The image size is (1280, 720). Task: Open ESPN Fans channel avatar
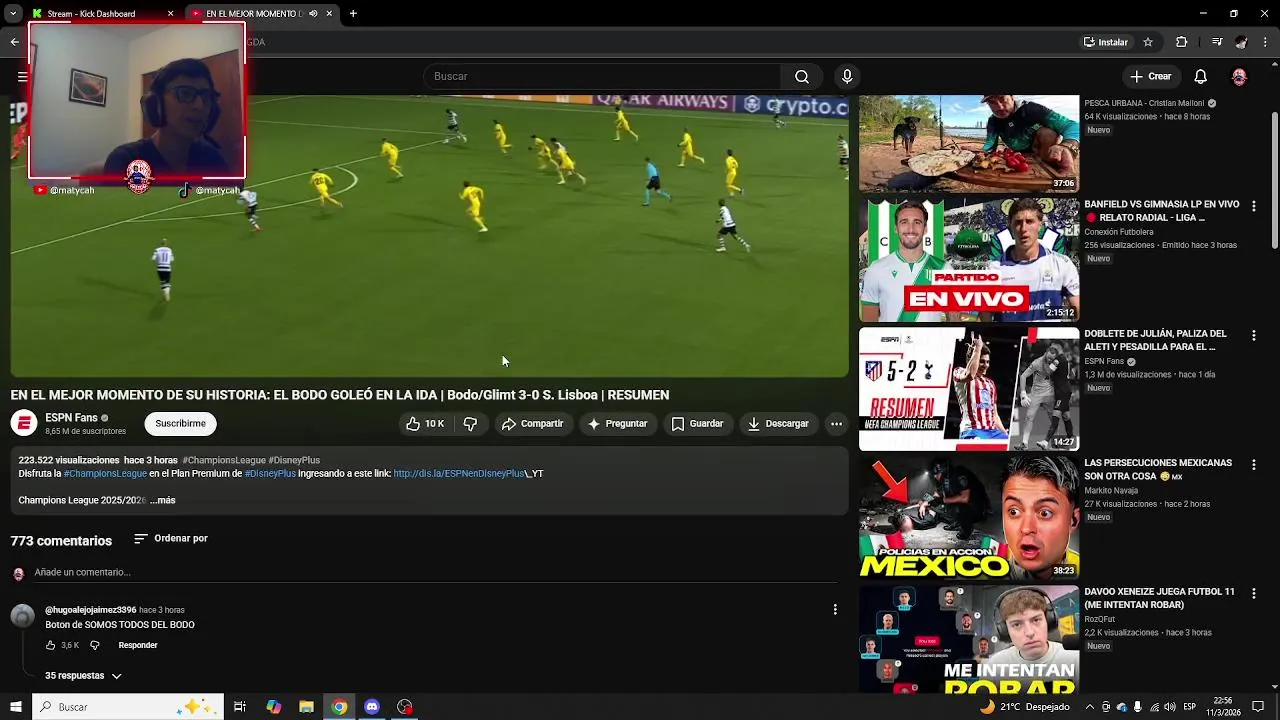(x=24, y=424)
